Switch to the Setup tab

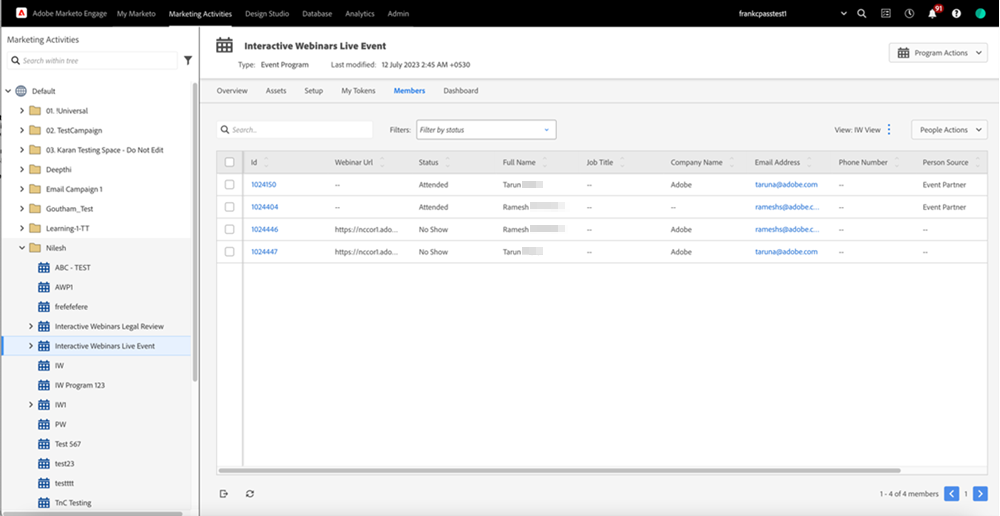click(x=313, y=91)
